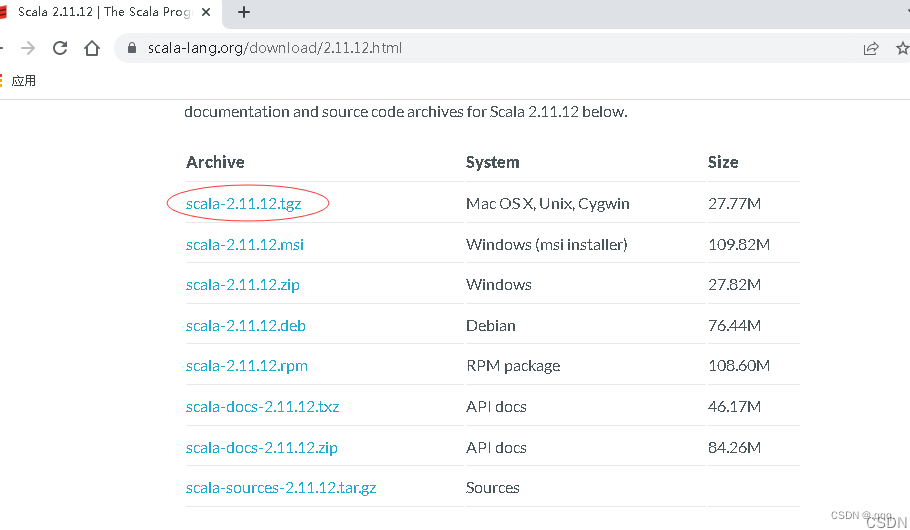Screen dimensions: 910x530
Task: Download scala-docs-2.11.12.txz API docs
Action: (262, 406)
